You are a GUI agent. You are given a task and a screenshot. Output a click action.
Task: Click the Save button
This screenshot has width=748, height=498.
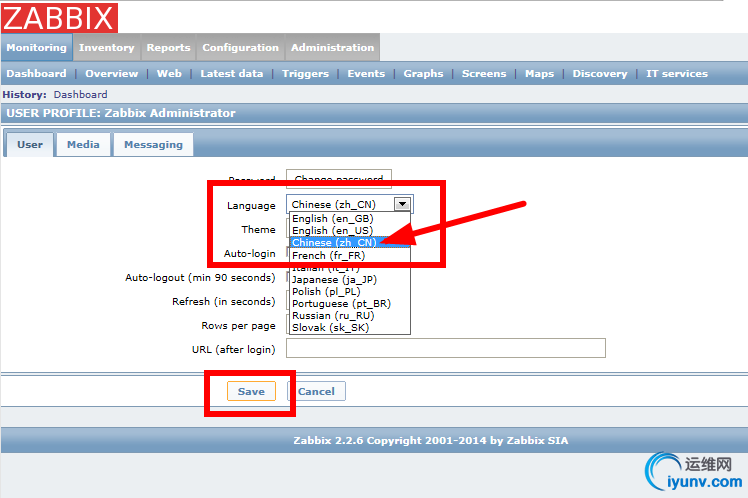pos(251,391)
